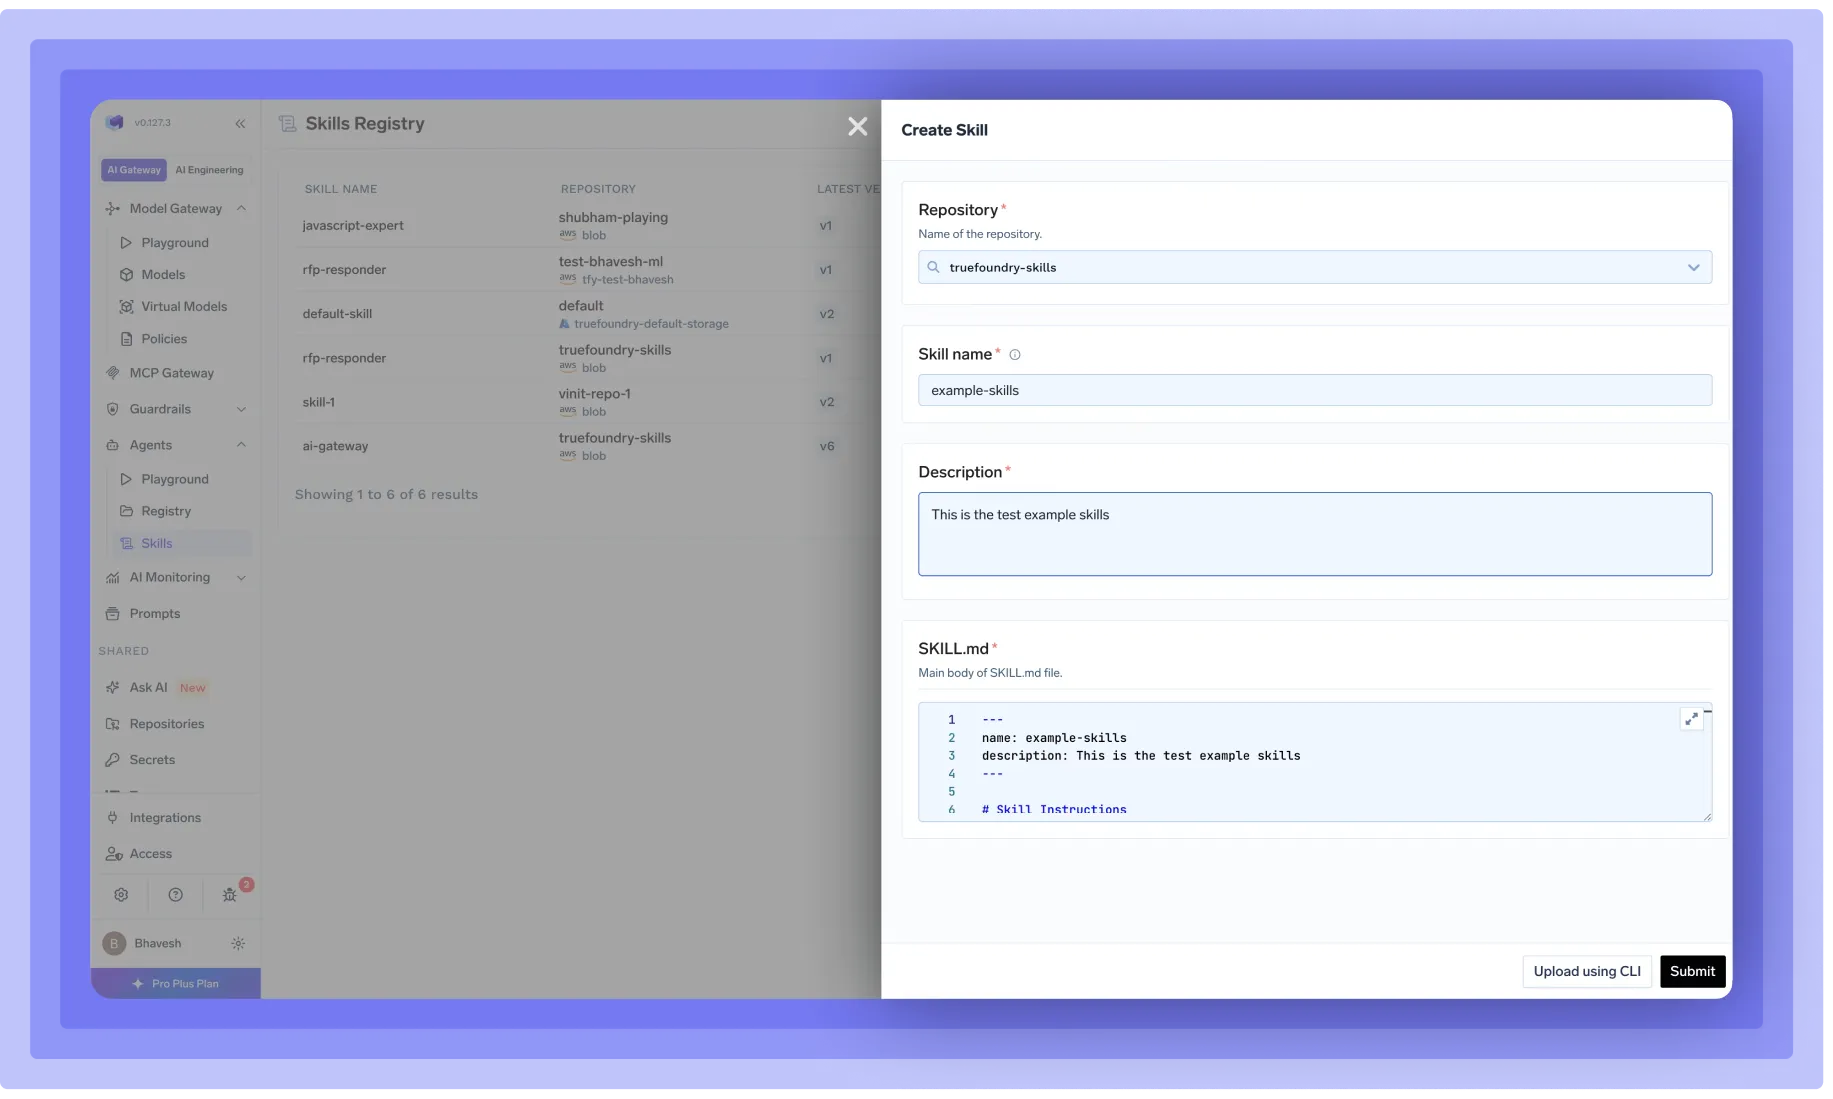
Task: Click the Secrets key icon
Action: click(x=113, y=760)
